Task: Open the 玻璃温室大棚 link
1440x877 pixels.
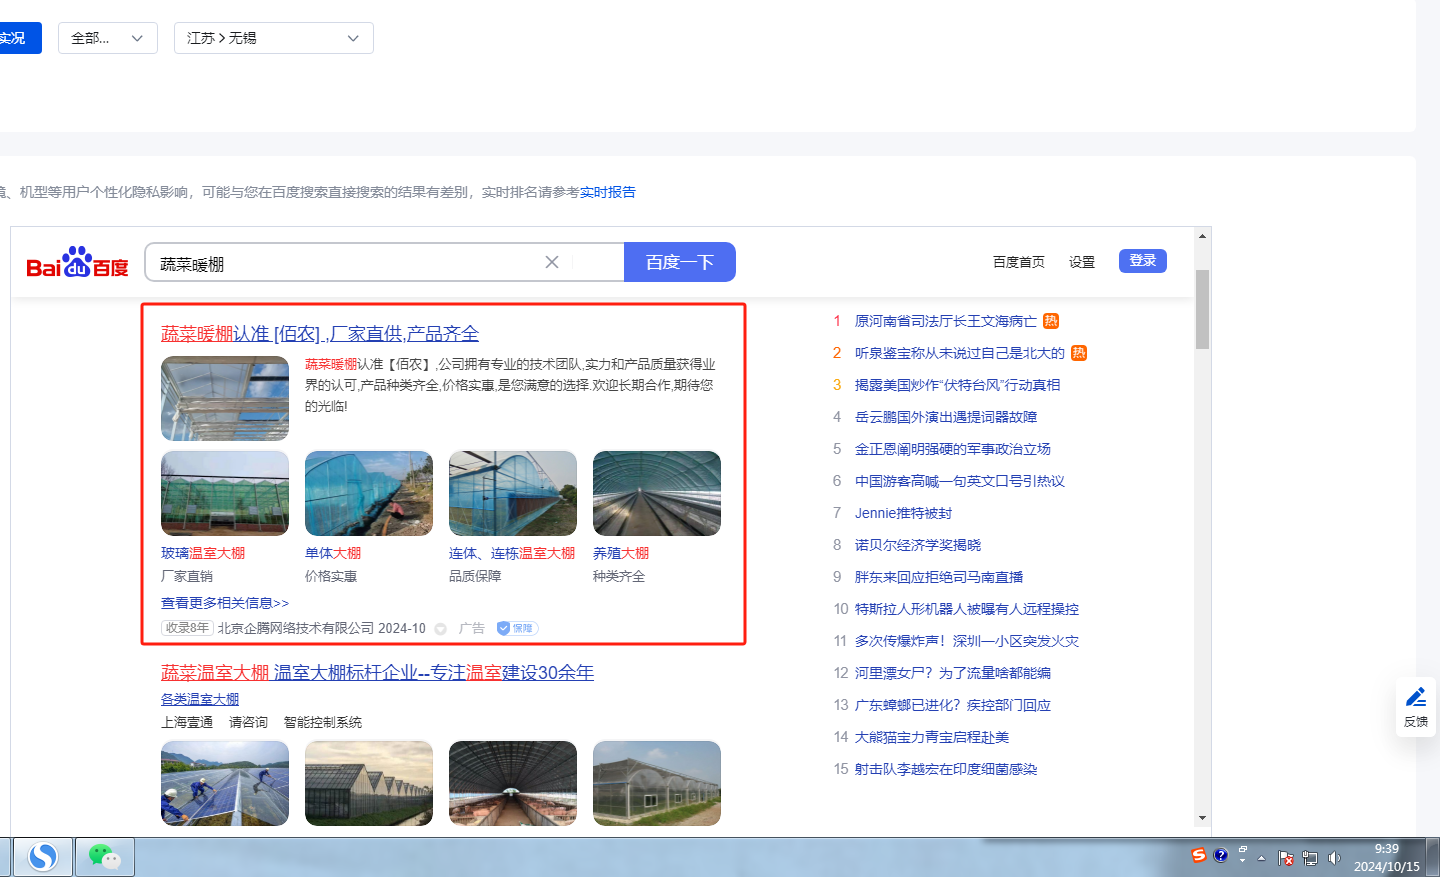Action: click(203, 553)
